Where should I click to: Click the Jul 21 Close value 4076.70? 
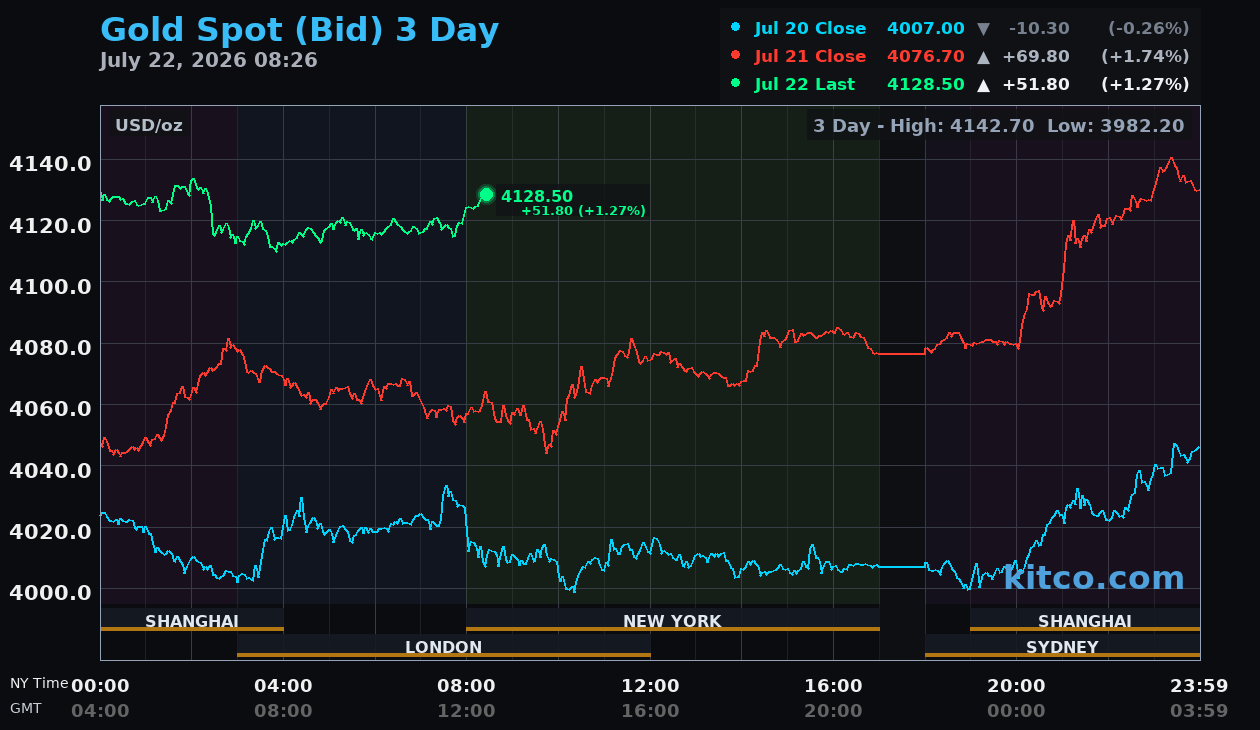coord(926,56)
